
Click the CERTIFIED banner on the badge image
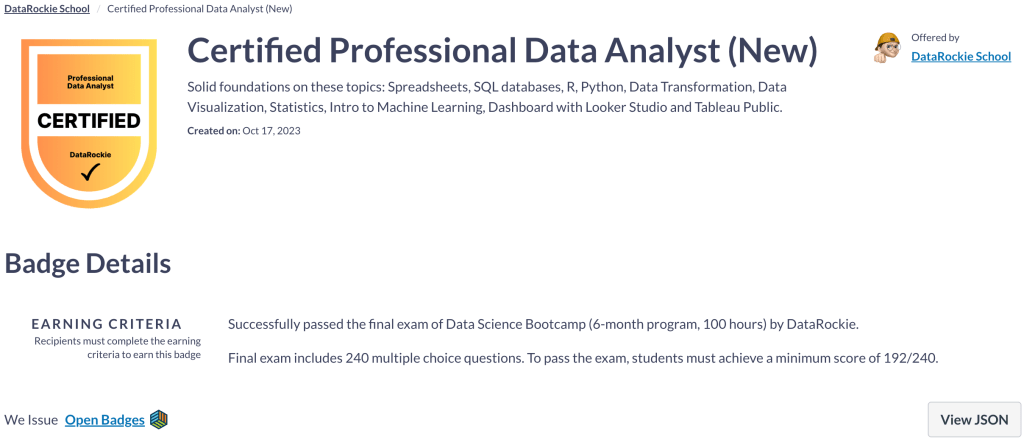[89, 122]
